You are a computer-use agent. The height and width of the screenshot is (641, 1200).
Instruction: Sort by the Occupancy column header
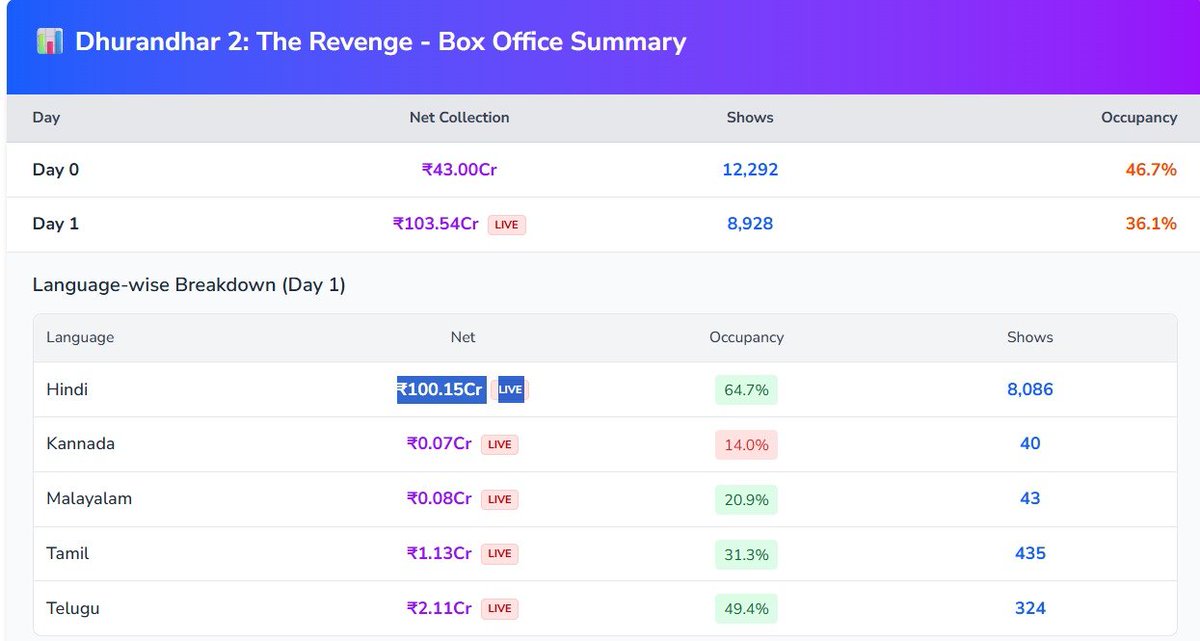pyautogui.click(x=1139, y=117)
